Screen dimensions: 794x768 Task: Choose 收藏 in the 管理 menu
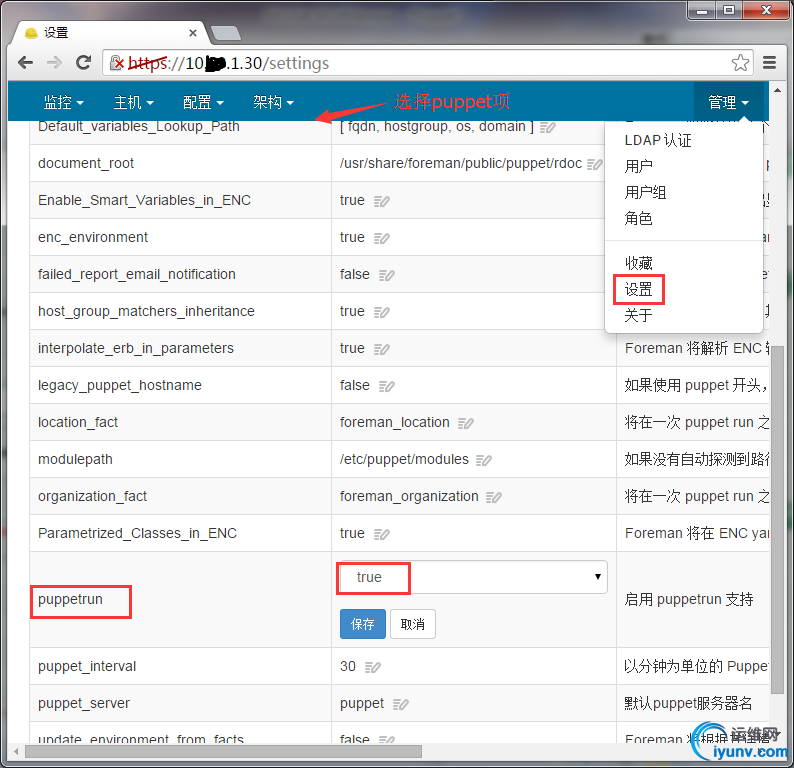point(638,263)
